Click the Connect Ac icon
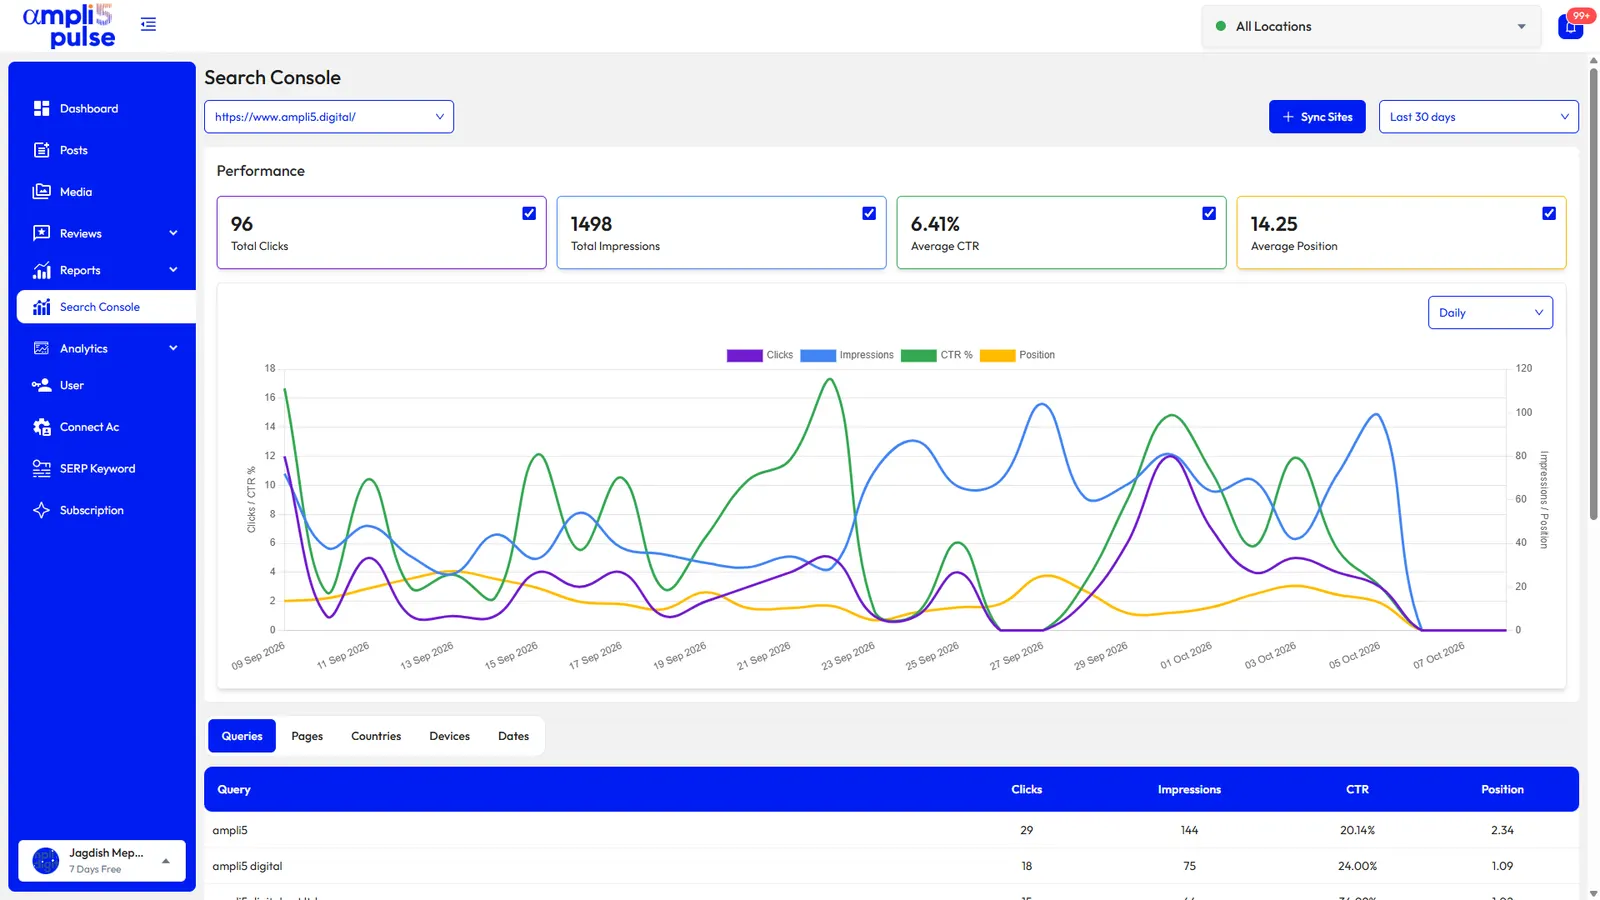 pyautogui.click(x=41, y=427)
